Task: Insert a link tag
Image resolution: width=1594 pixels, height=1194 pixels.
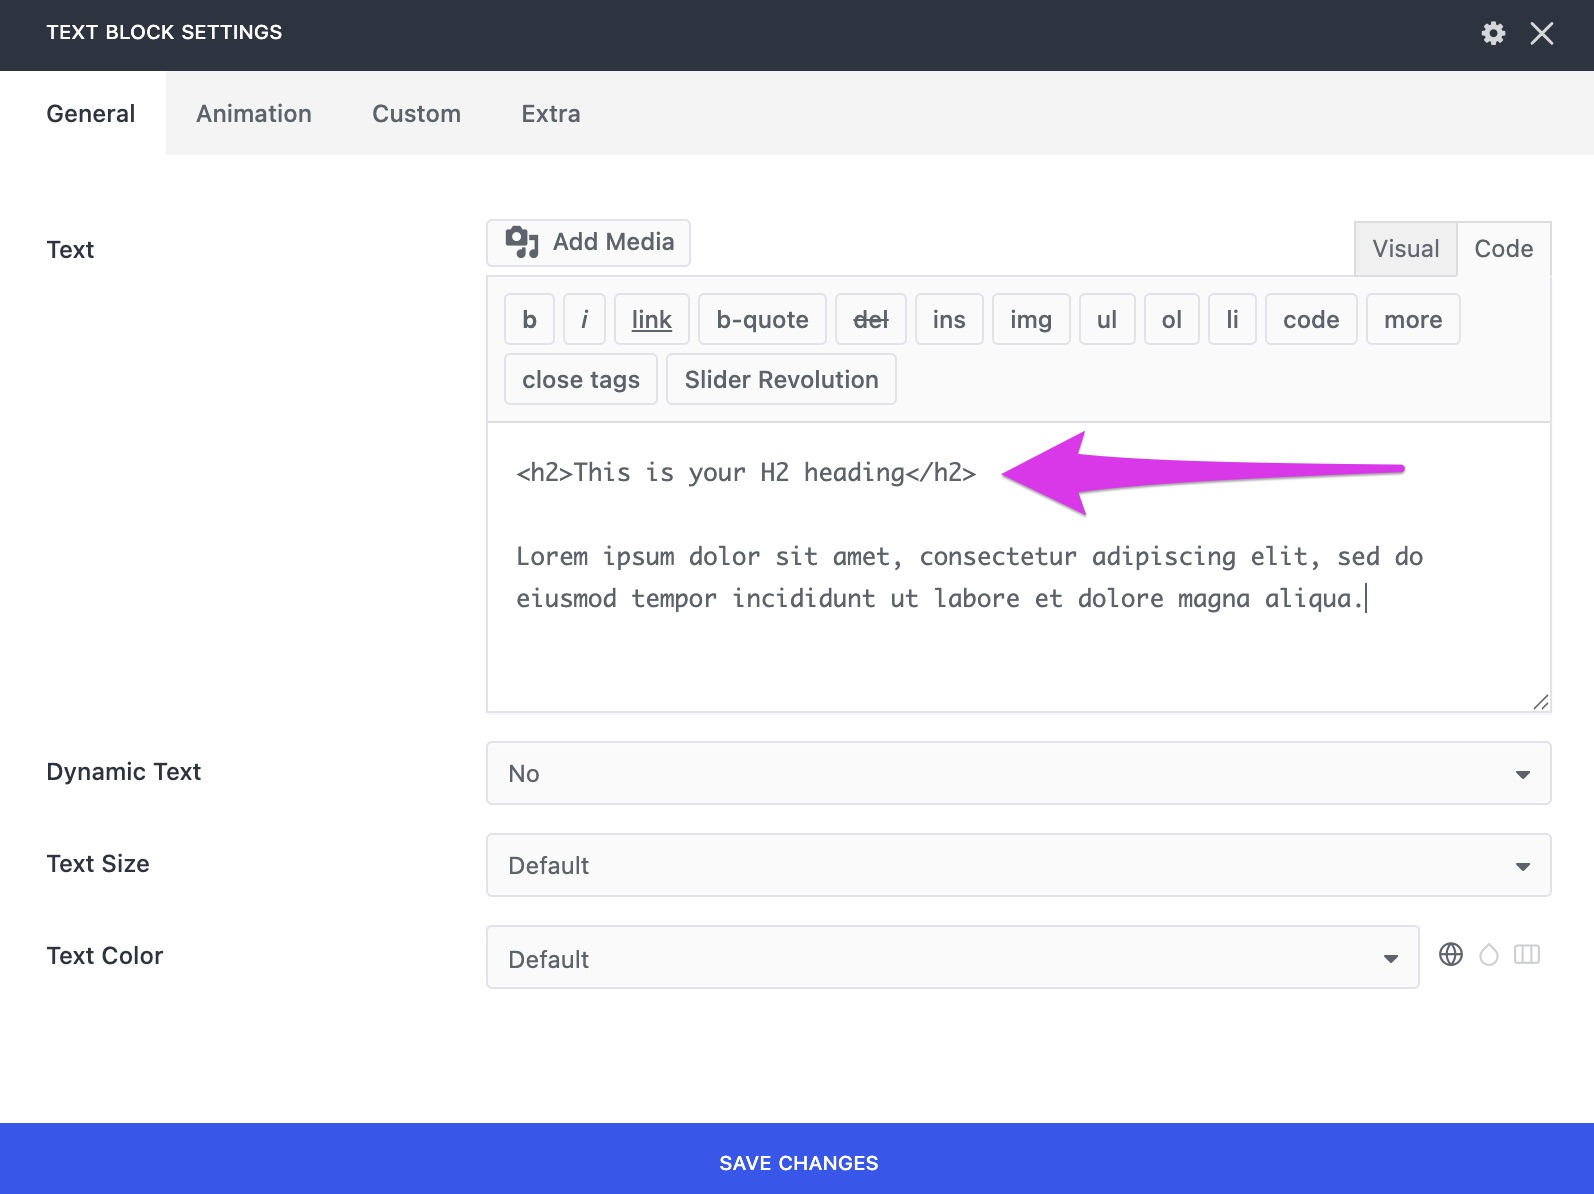Action: 651,319
